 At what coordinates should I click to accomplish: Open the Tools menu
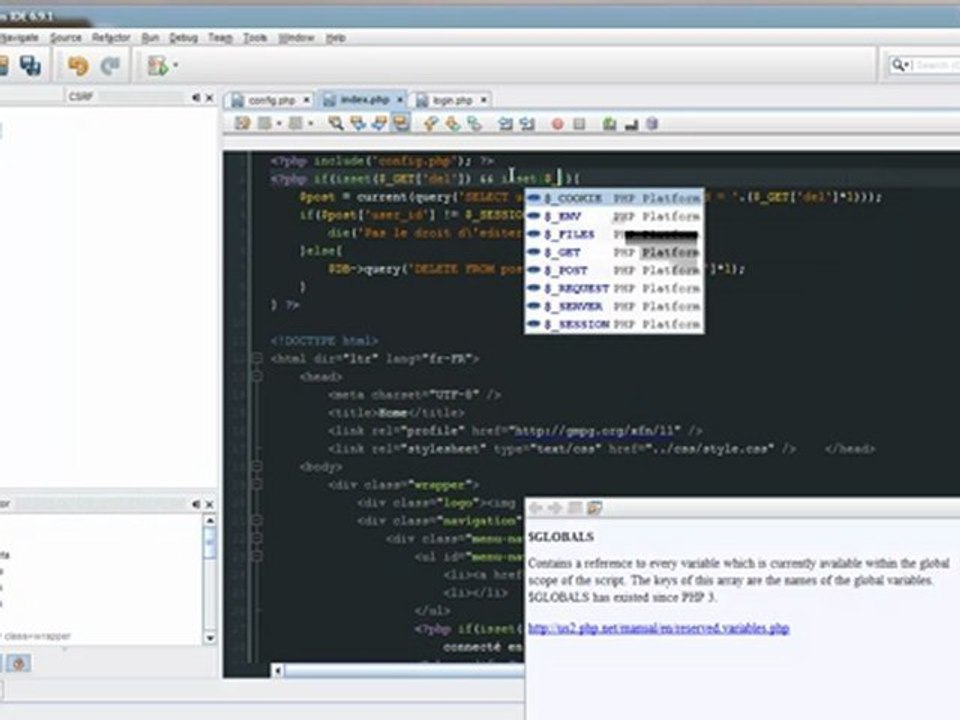pyautogui.click(x=255, y=38)
